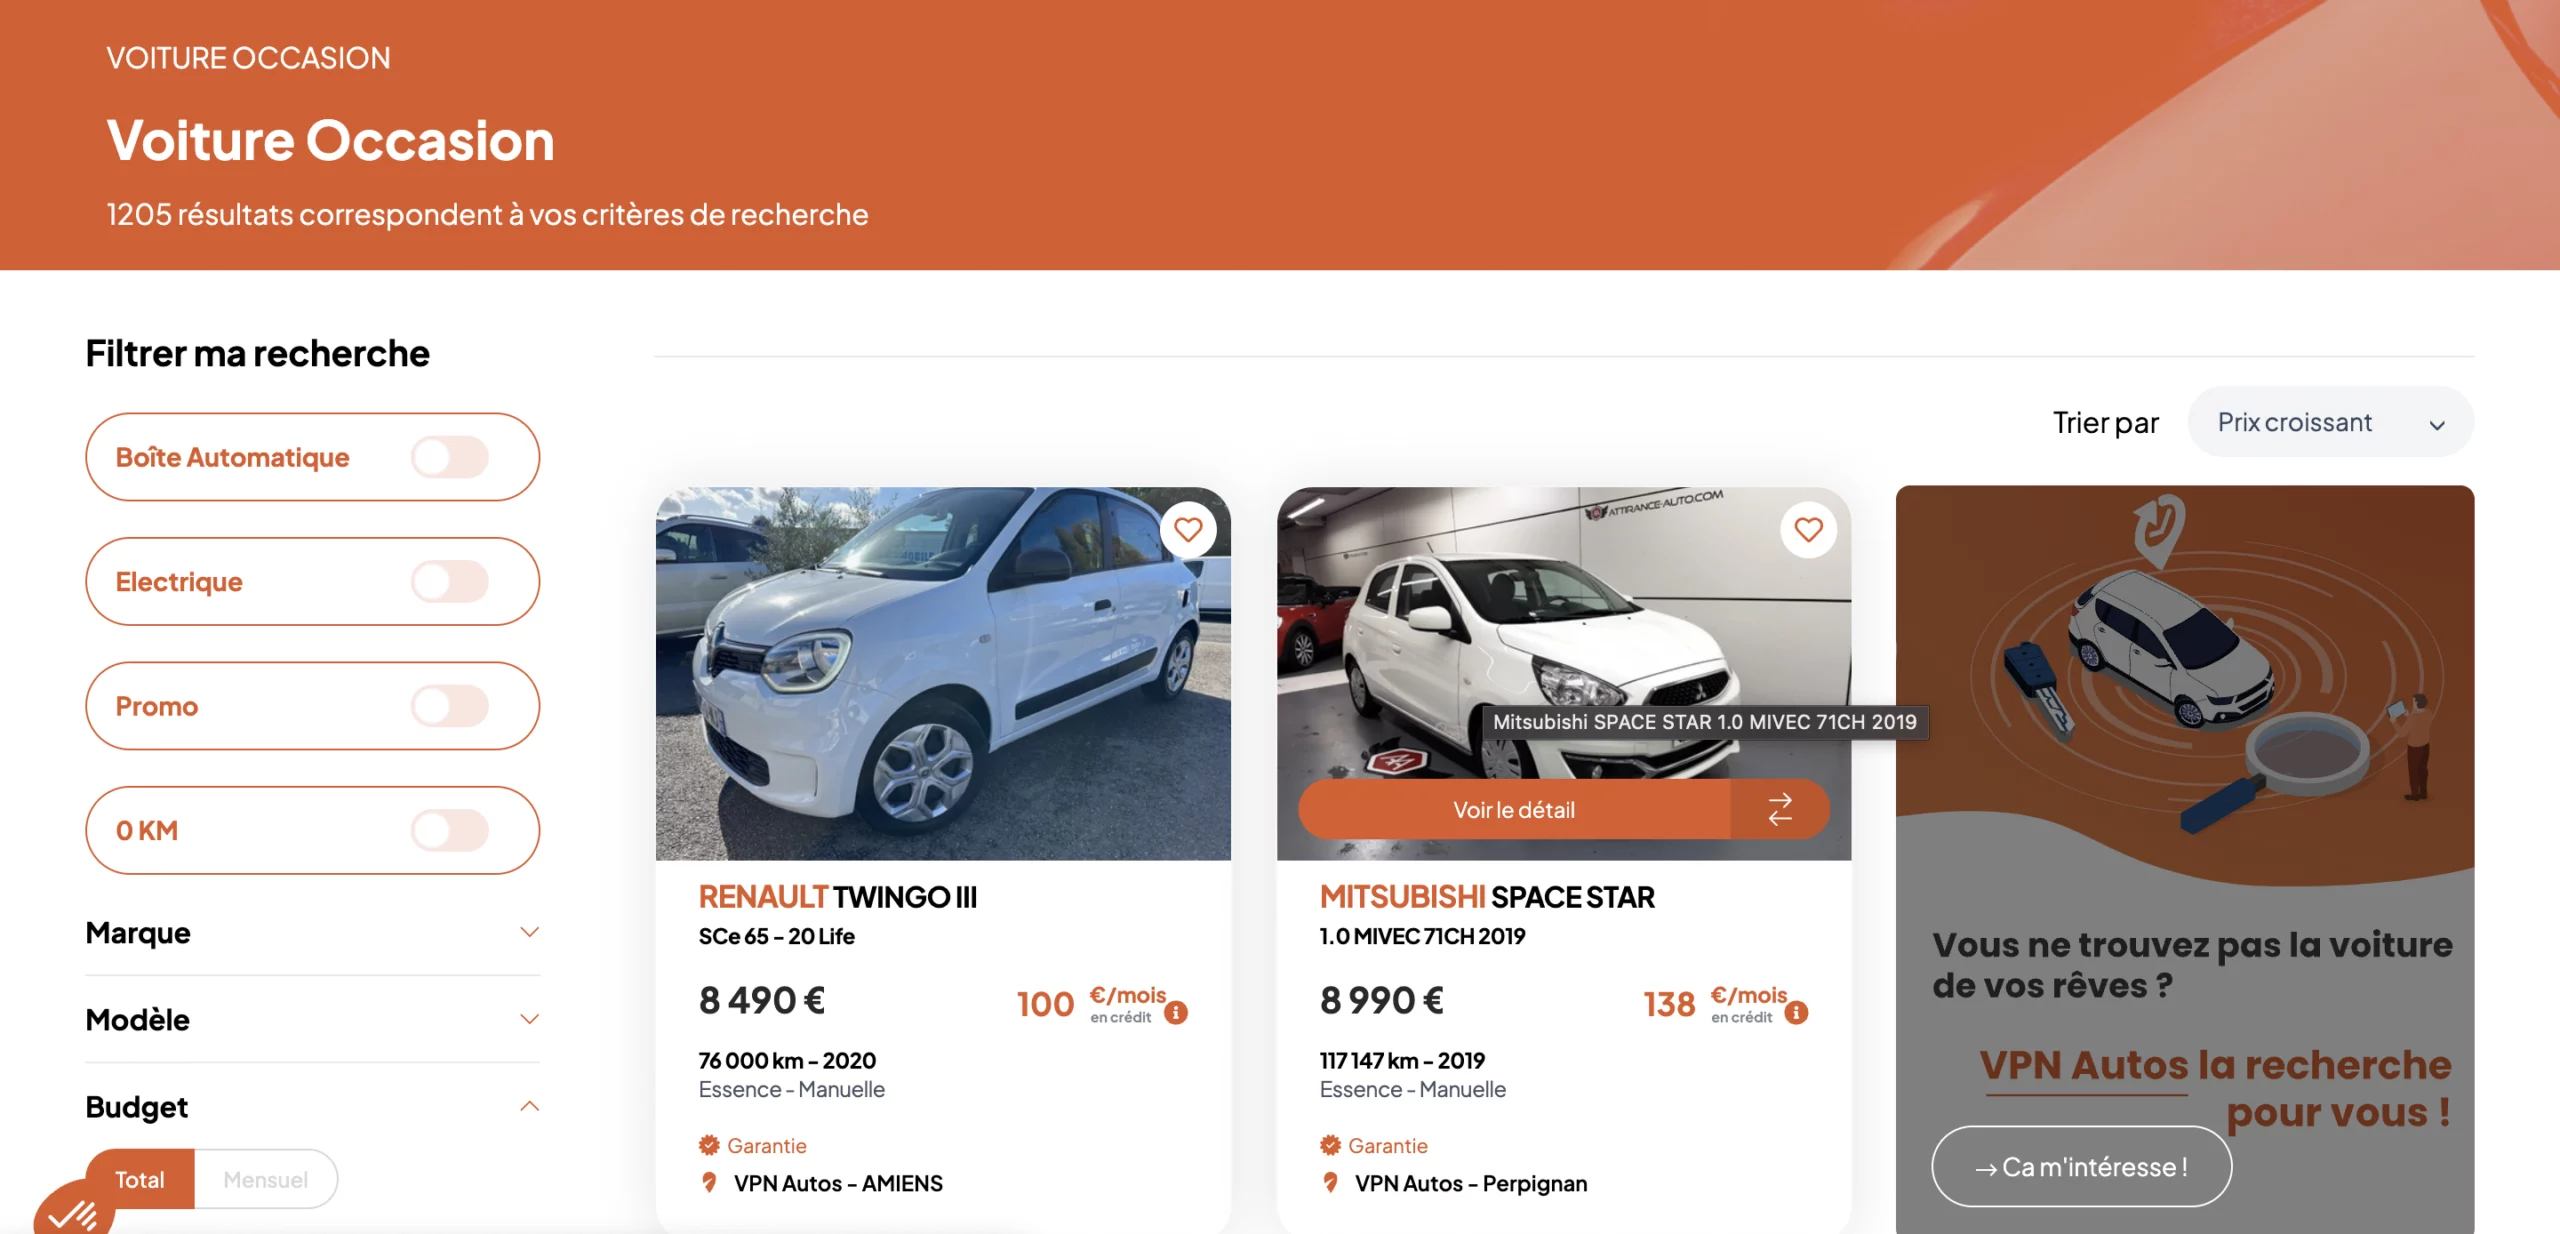Select the Mensuel budget tab

pyautogui.click(x=266, y=1179)
